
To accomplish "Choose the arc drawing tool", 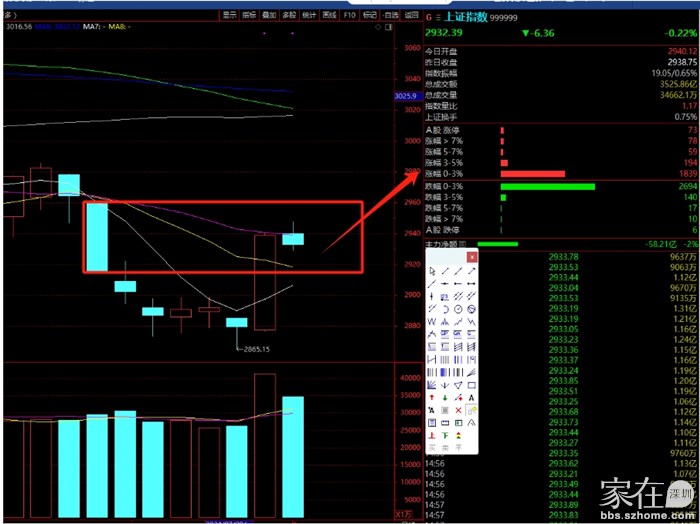I will pyautogui.click(x=445, y=309).
